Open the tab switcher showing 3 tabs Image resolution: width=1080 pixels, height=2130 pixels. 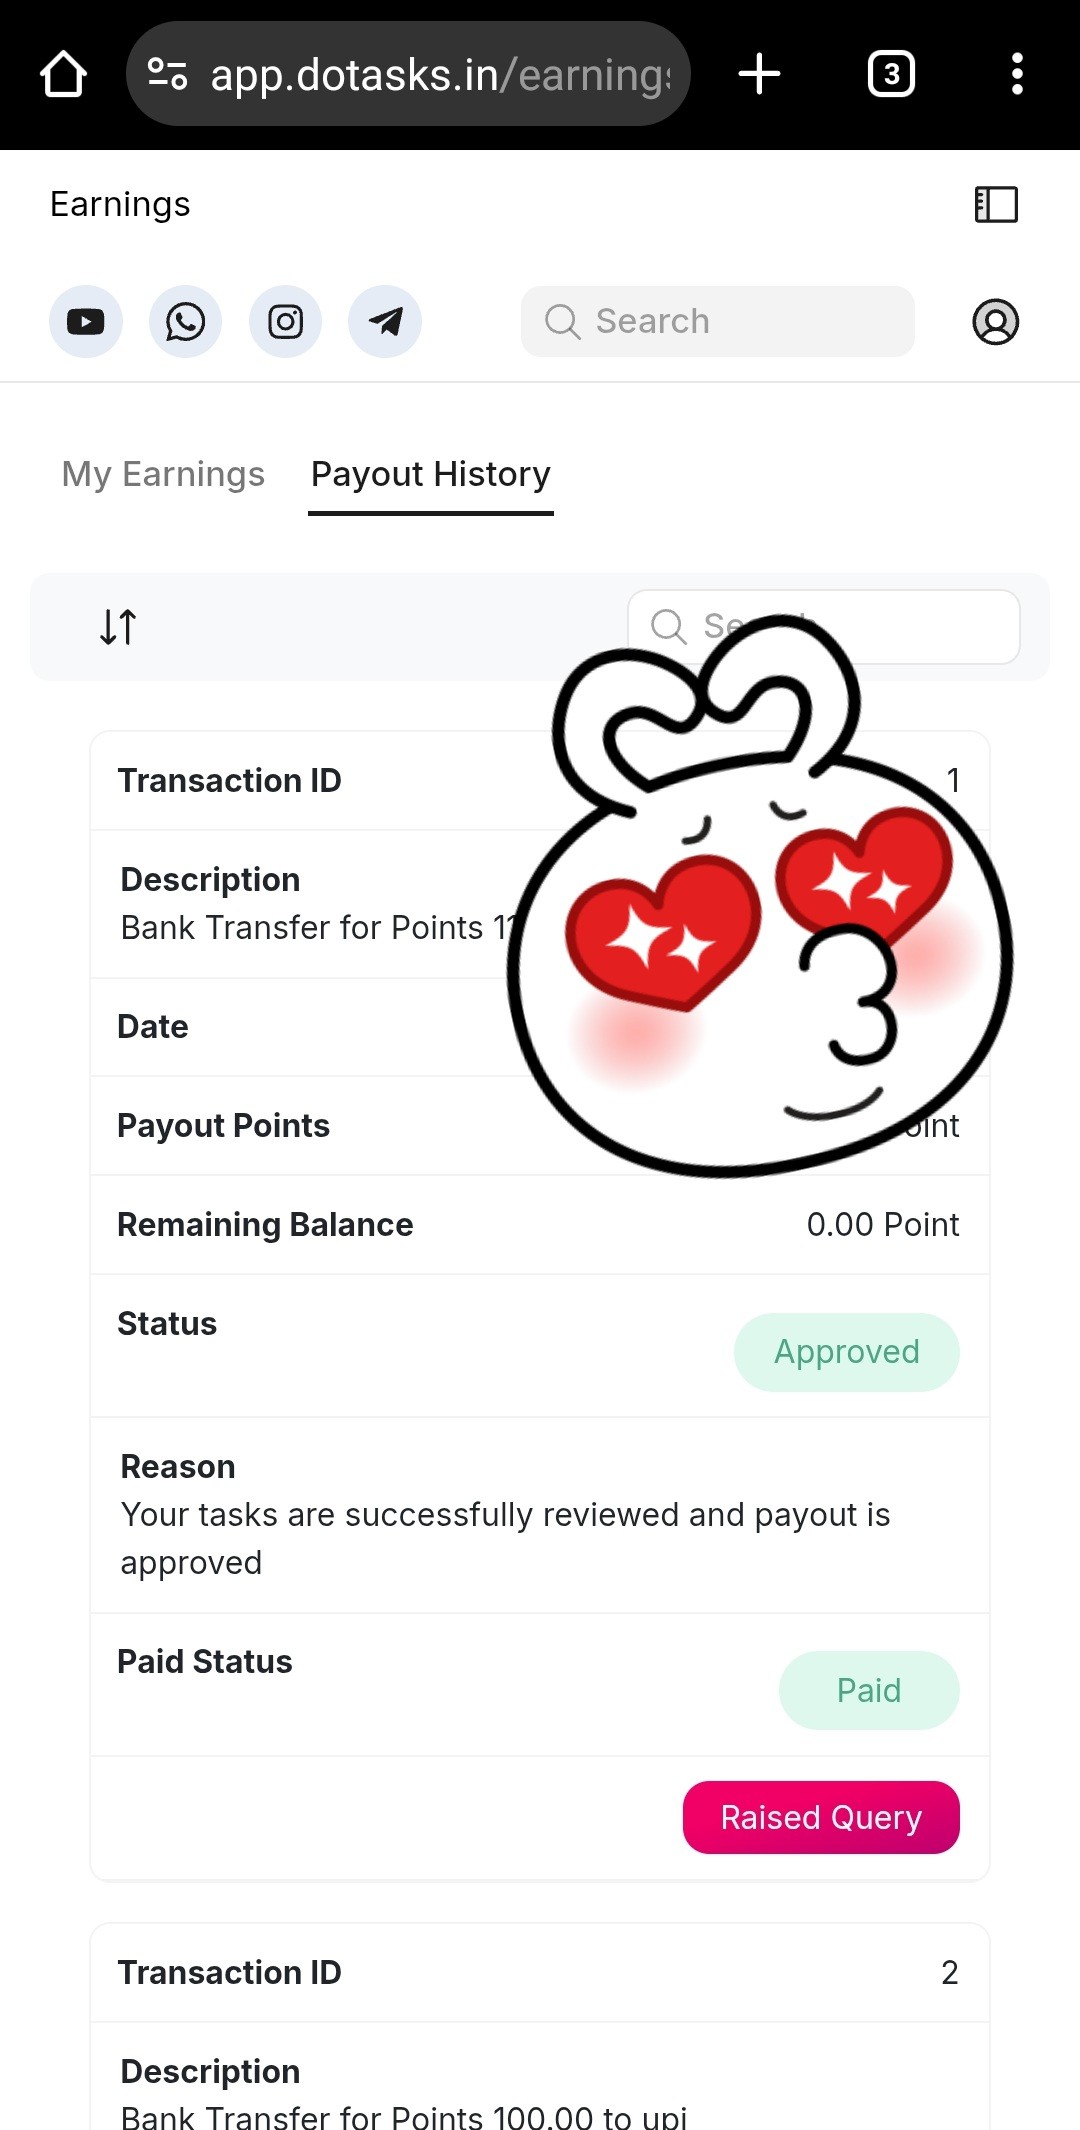891,74
